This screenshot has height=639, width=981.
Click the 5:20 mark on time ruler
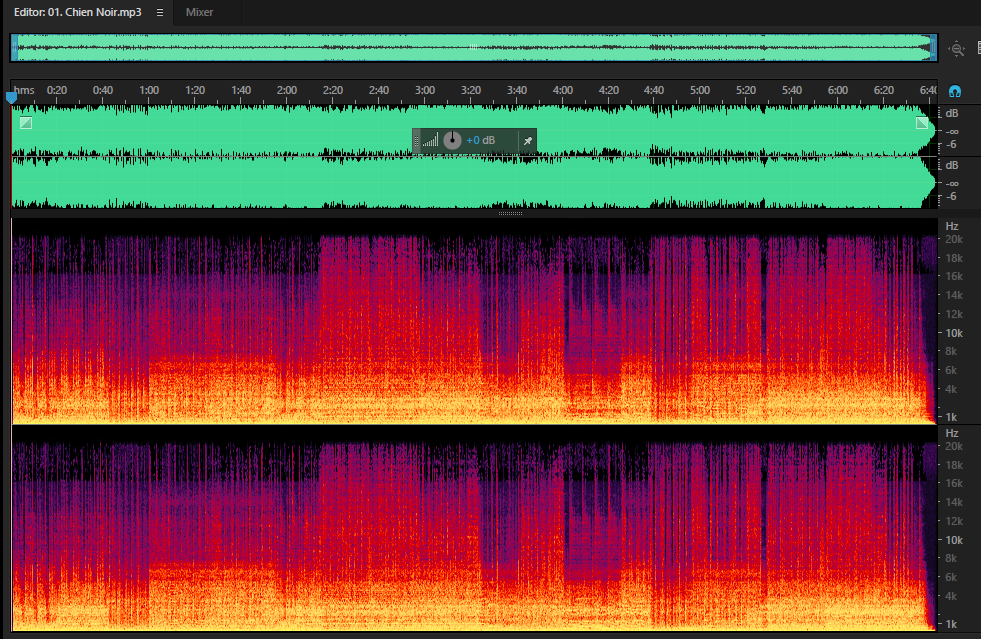click(x=746, y=90)
